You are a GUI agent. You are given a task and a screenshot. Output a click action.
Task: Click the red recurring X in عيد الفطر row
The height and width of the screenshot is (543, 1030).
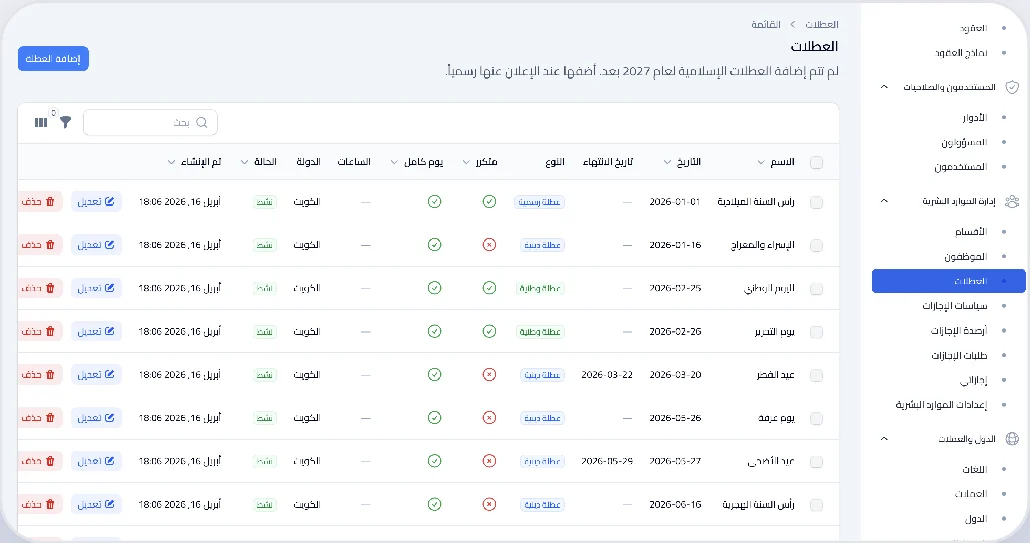[x=489, y=375]
